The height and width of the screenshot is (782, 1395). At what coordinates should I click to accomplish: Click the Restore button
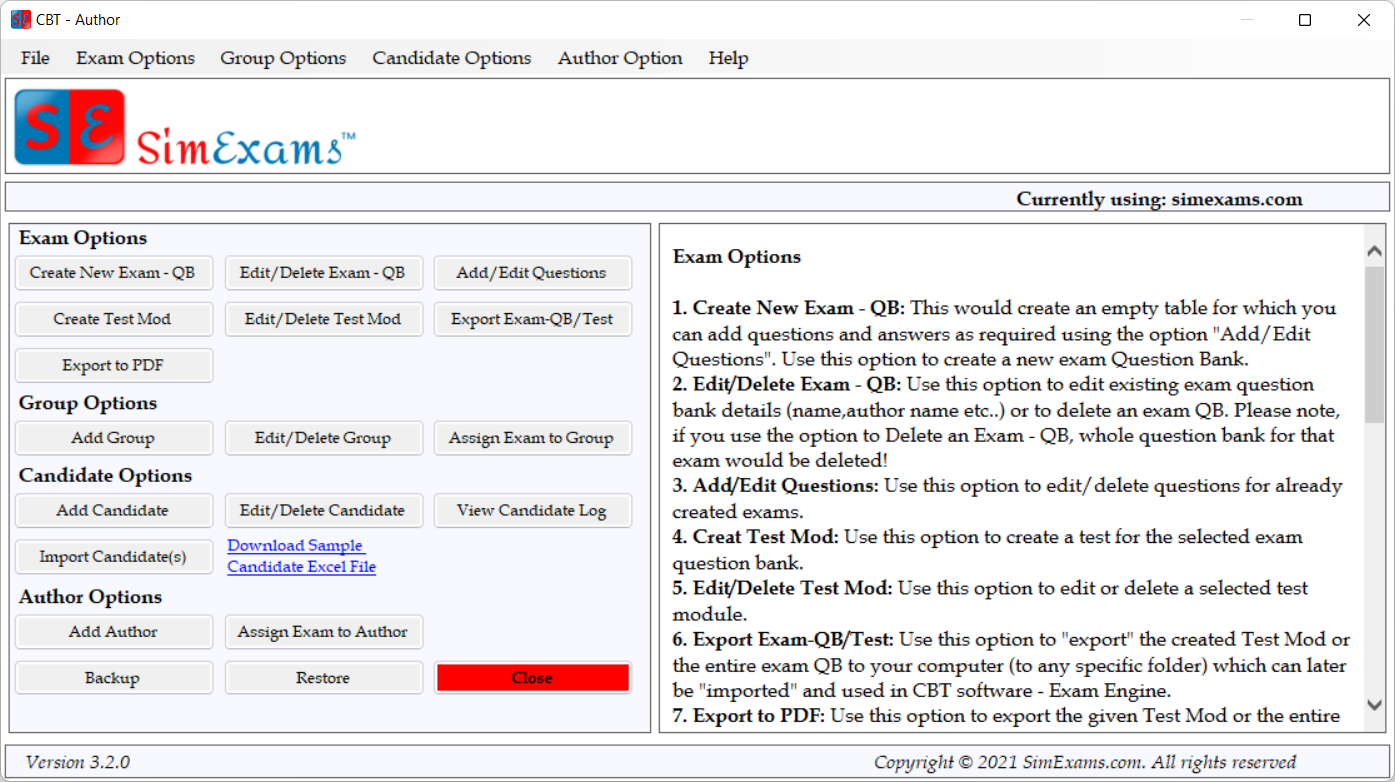tap(323, 678)
